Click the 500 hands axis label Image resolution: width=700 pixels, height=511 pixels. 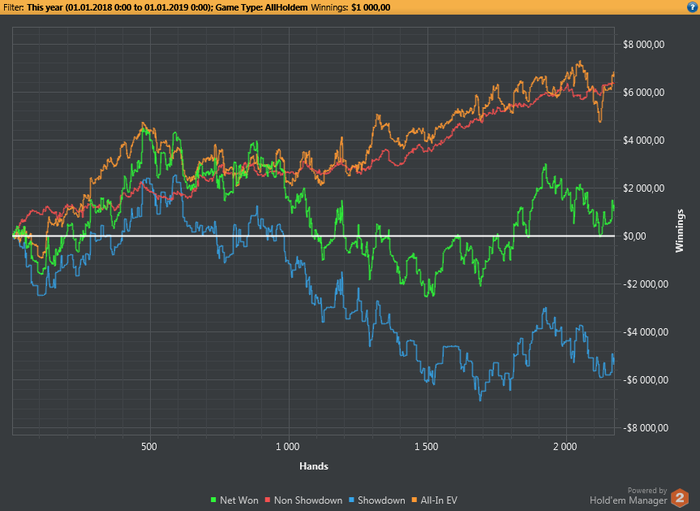(x=149, y=447)
